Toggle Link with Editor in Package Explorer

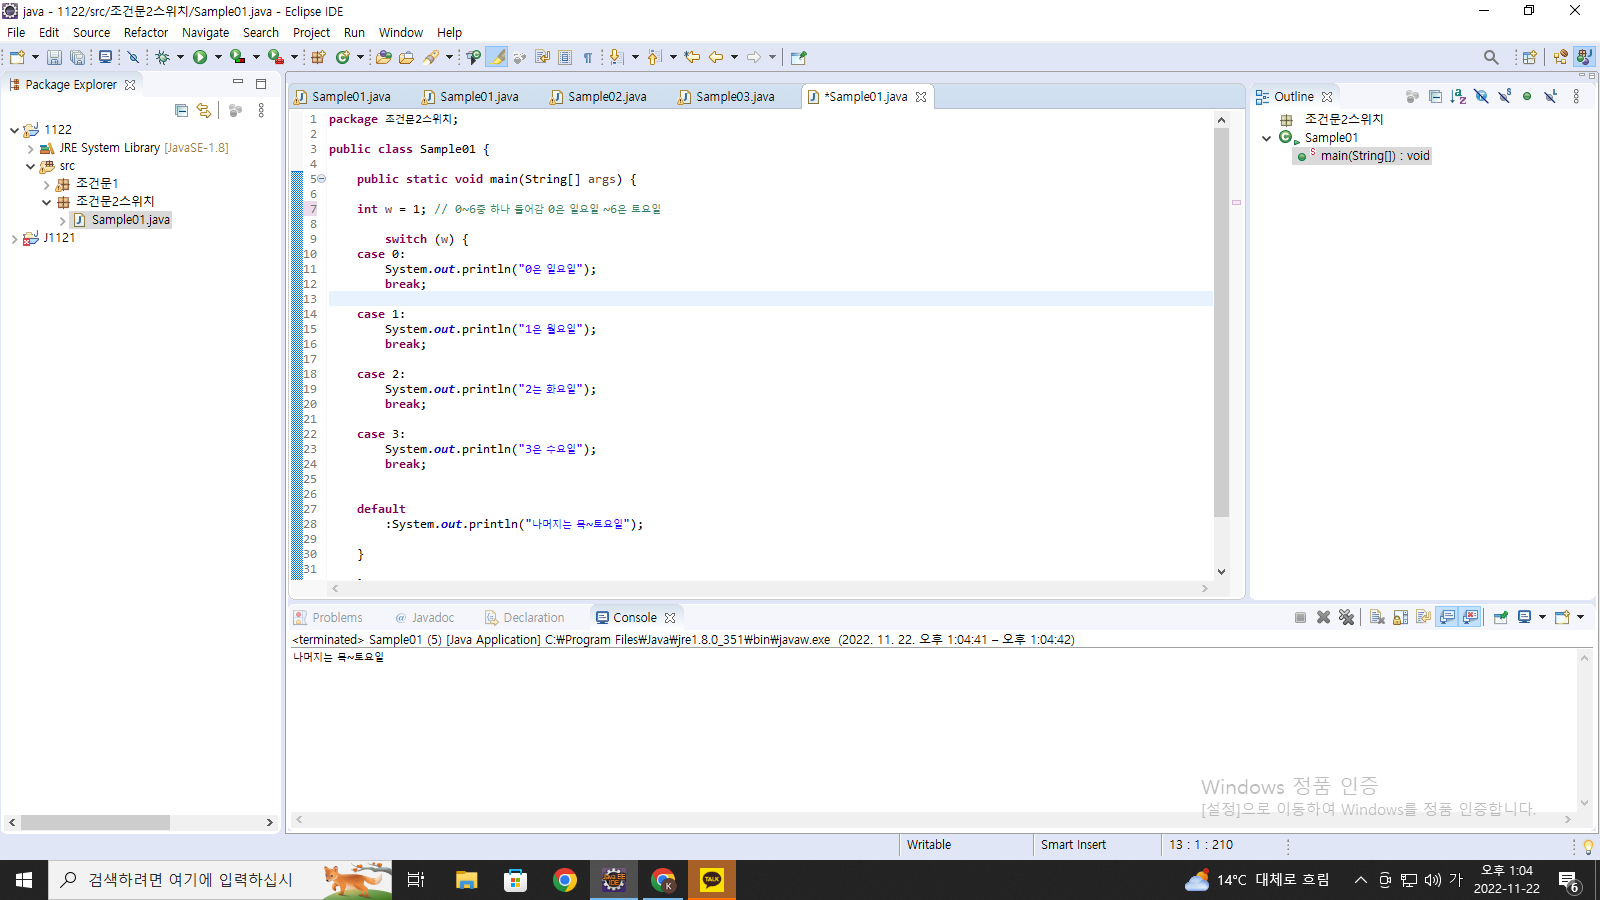pos(204,111)
